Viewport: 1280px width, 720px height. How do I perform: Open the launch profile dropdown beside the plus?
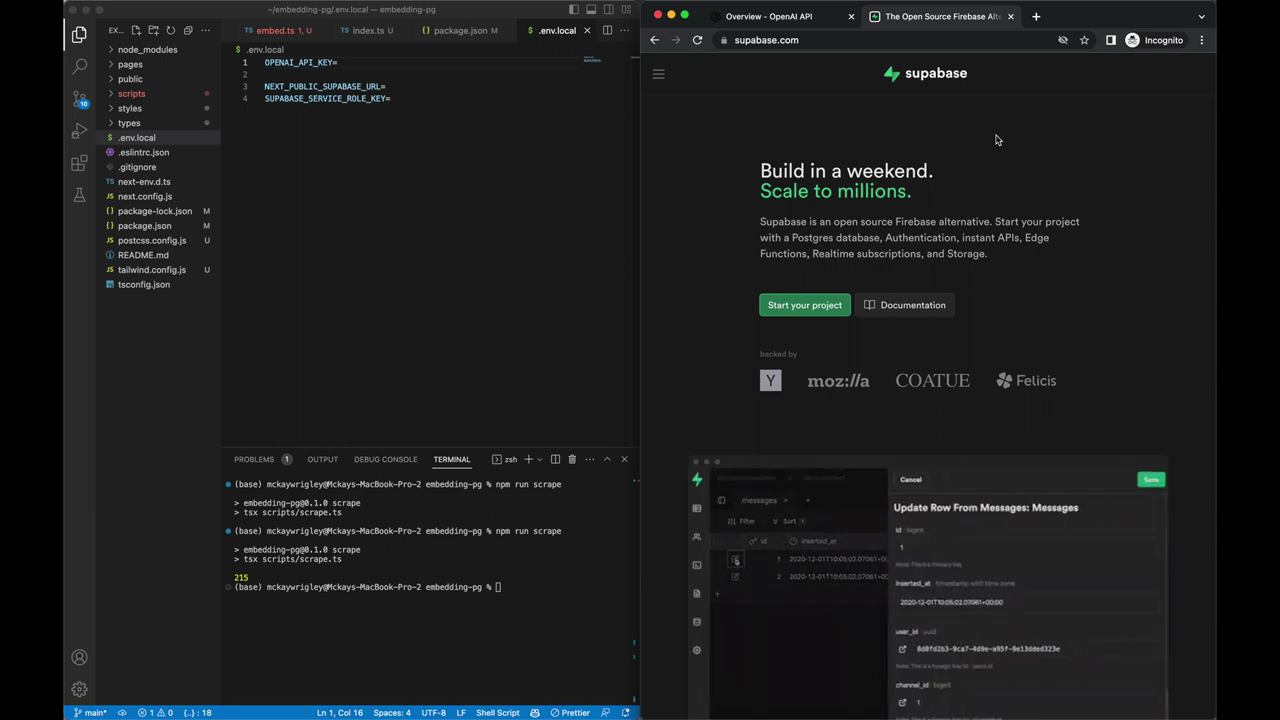pyautogui.click(x=540, y=459)
